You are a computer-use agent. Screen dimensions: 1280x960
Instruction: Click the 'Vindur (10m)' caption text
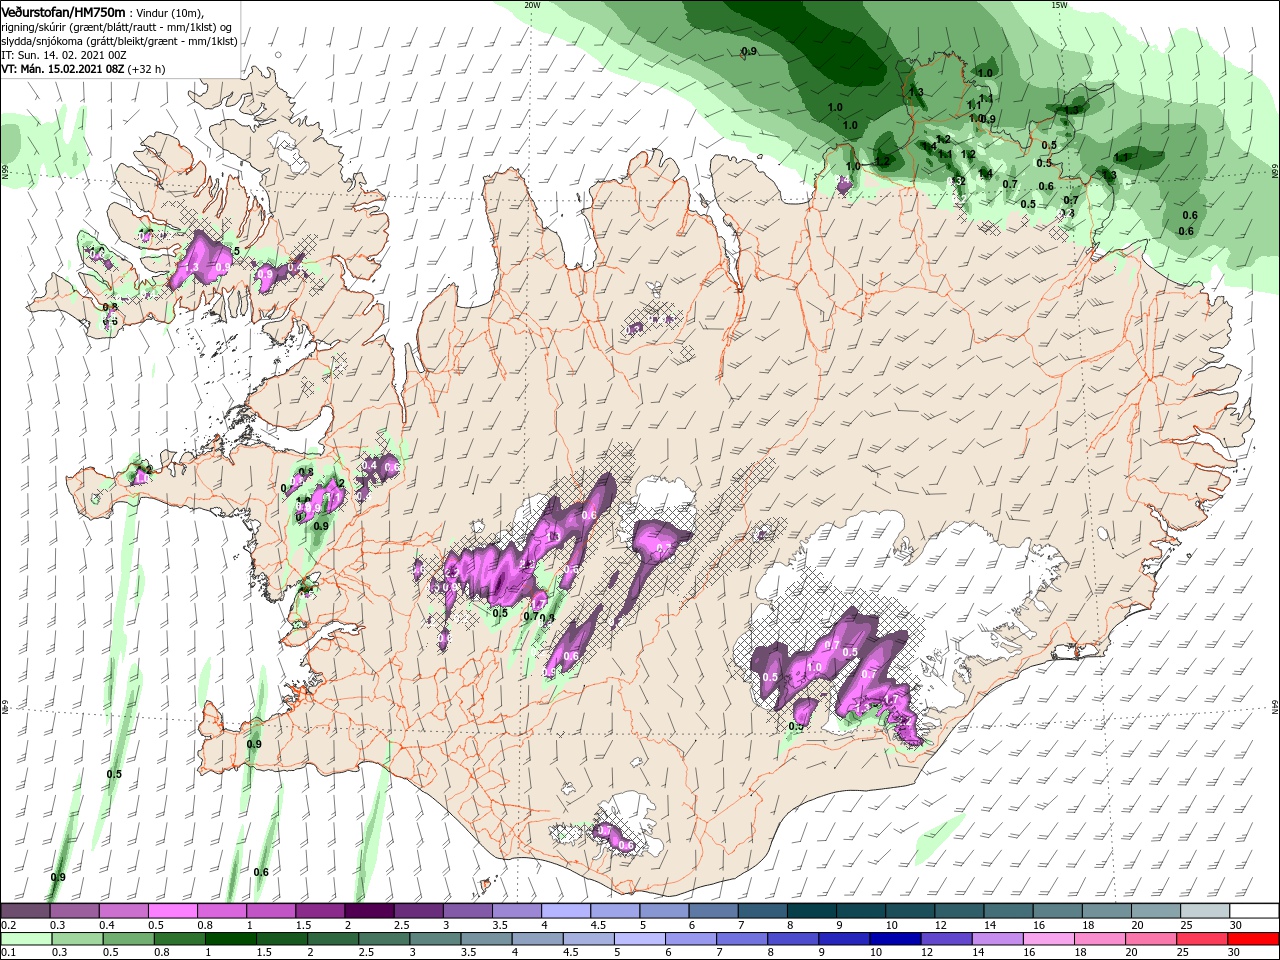click(x=170, y=12)
